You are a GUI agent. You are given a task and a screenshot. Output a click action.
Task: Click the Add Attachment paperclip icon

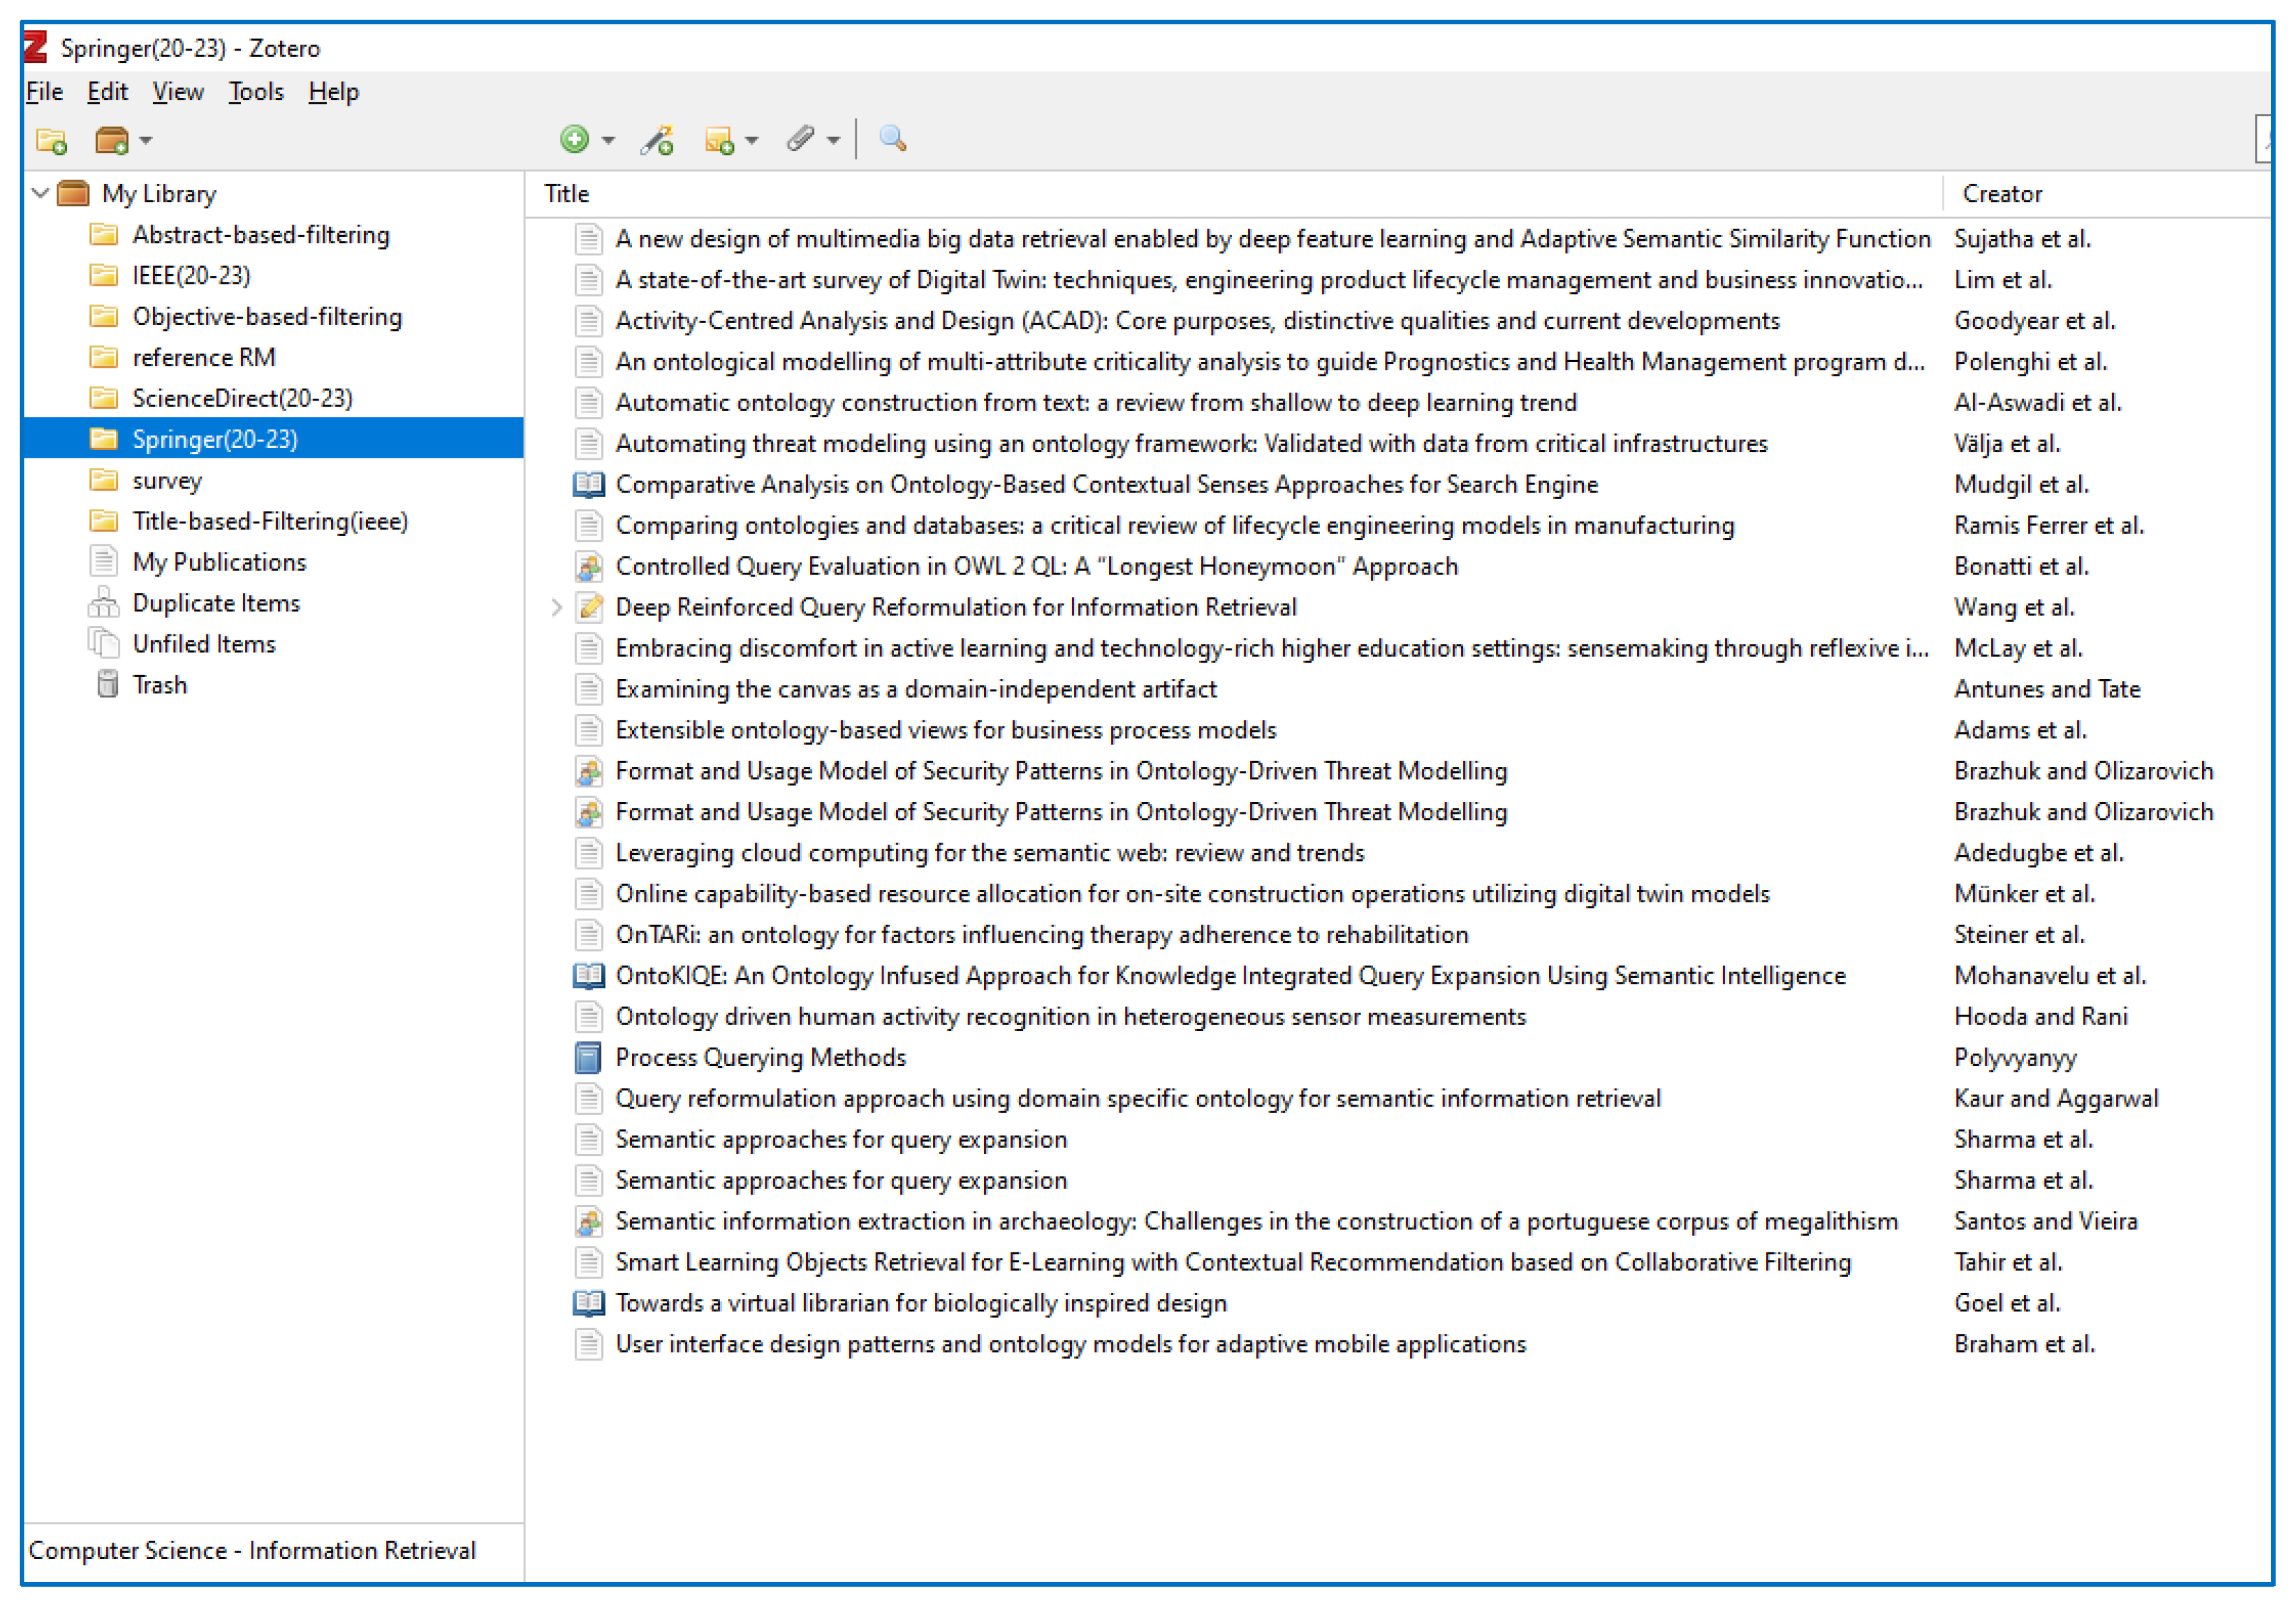point(800,139)
